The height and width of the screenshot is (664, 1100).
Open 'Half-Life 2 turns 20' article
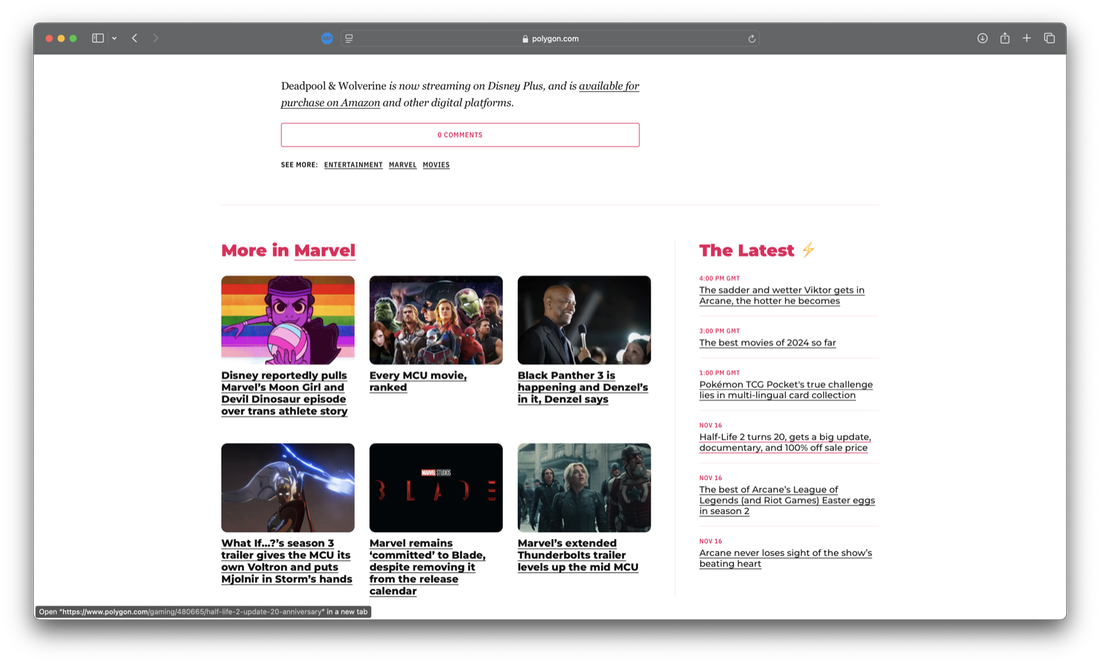coord(785,442)
